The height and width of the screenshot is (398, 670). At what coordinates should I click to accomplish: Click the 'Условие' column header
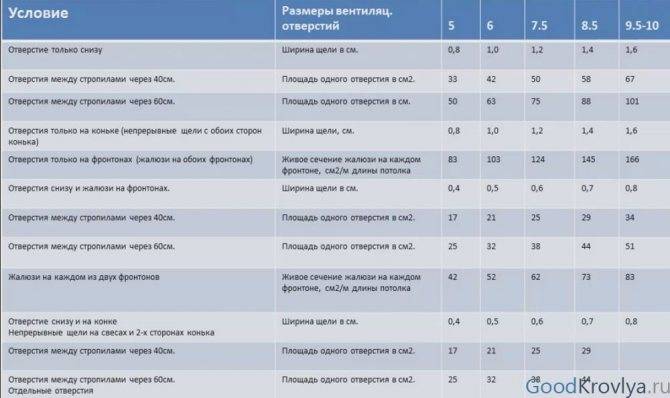38,13
